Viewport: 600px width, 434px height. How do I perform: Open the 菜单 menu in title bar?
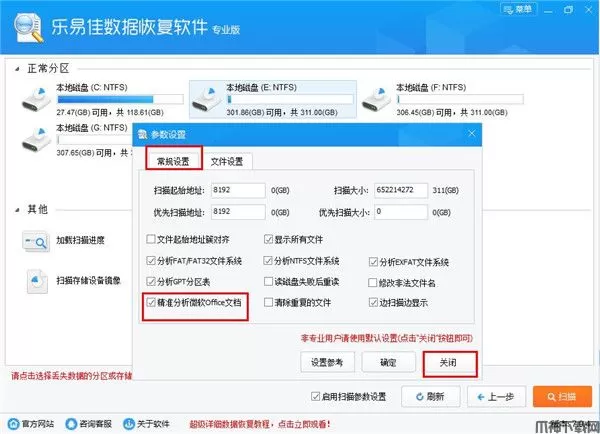518,9
